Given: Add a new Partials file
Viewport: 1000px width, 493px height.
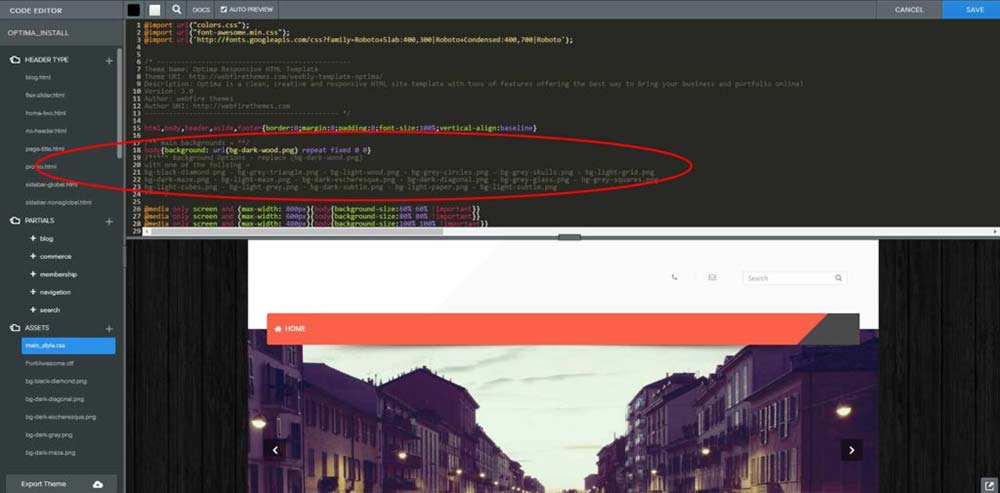Looking at the screenshot, I should (109, 221).
